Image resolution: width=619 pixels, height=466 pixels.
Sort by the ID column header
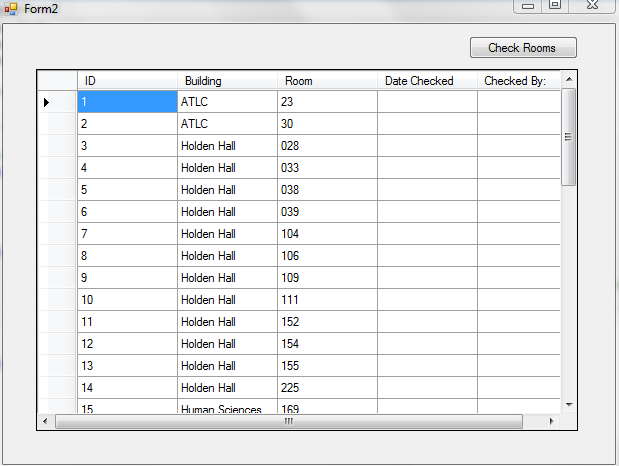127,81
